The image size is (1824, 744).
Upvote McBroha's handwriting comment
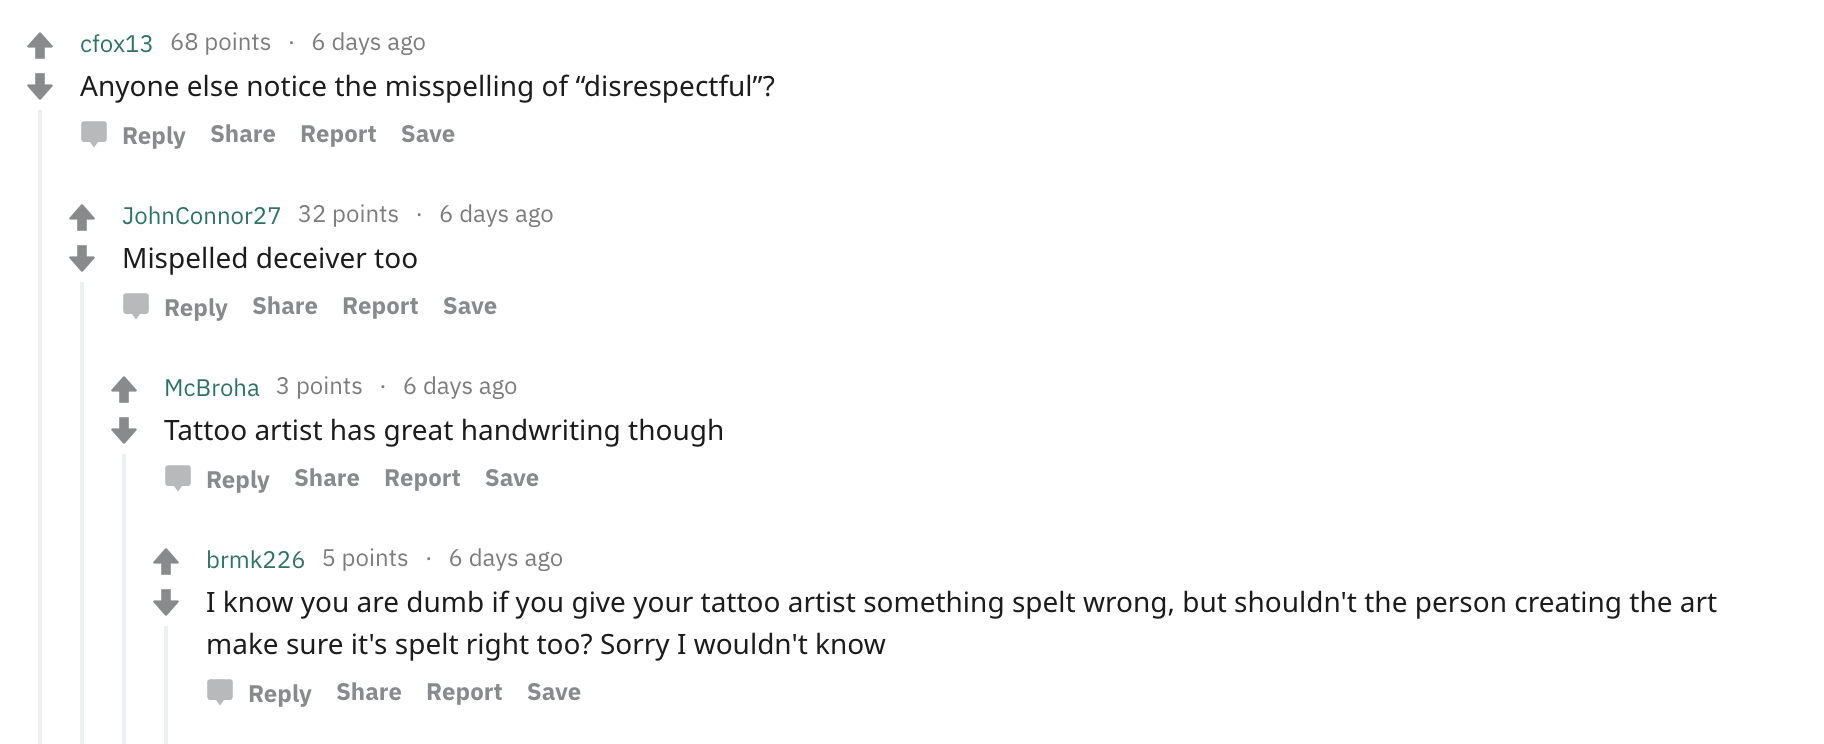click(124, 389)
